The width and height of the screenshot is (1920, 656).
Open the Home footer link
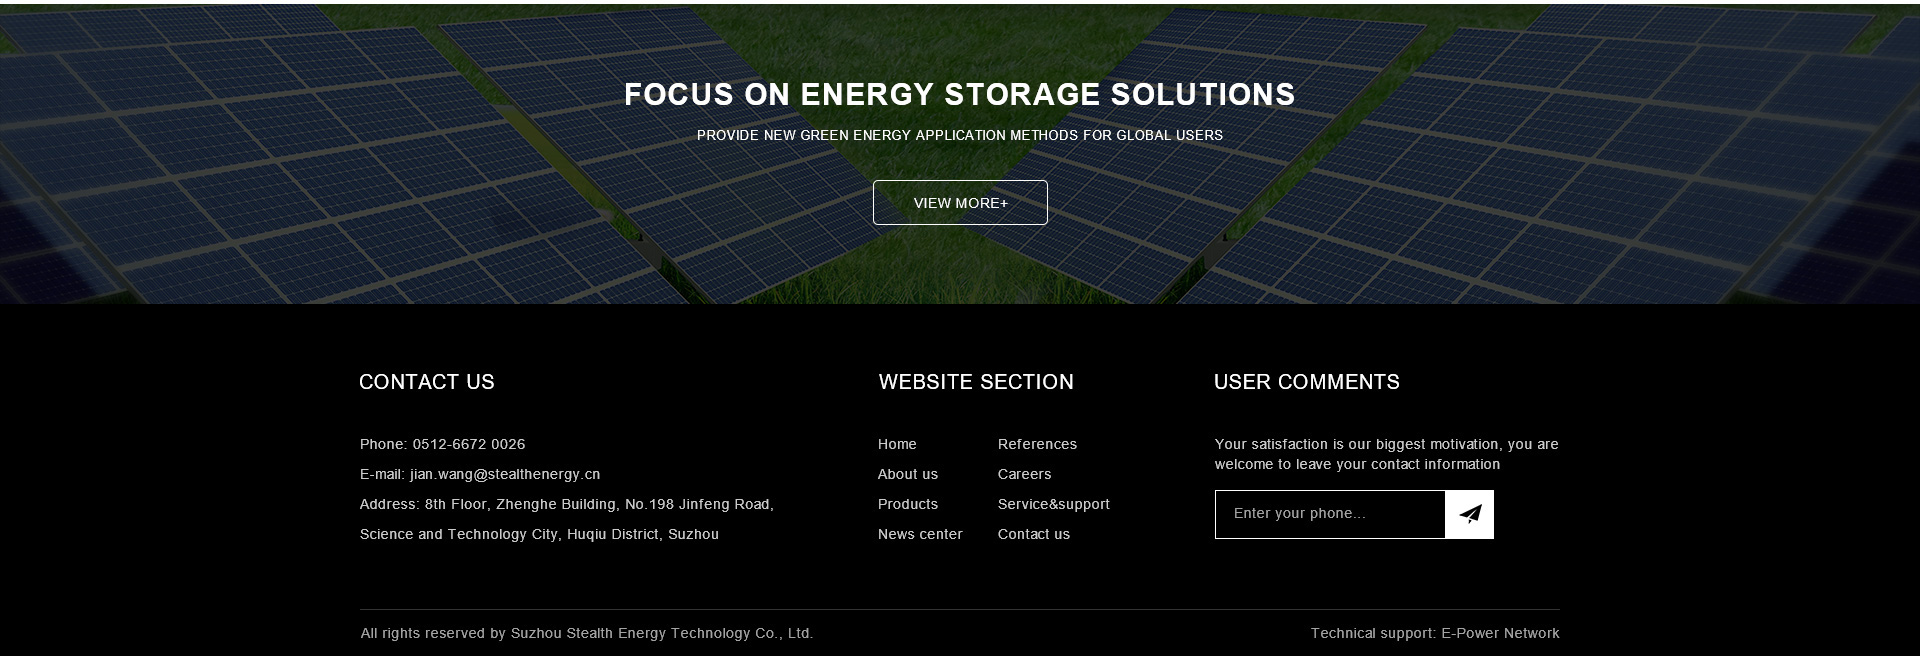pyautogui.click(x=897, y=444)
